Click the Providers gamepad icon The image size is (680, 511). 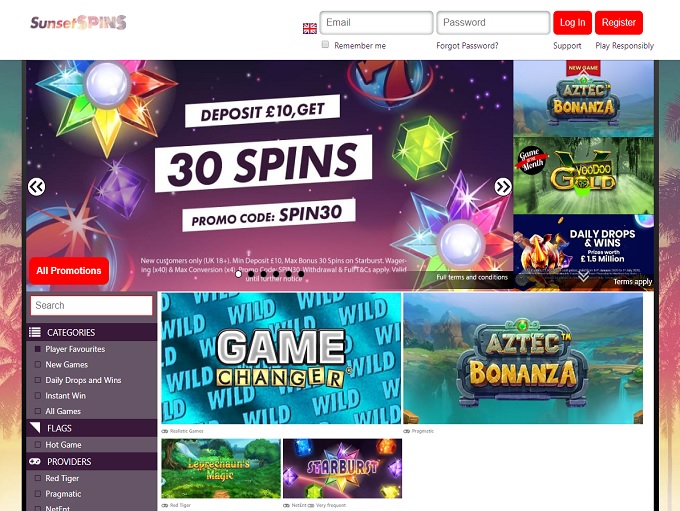coord(35,461)
